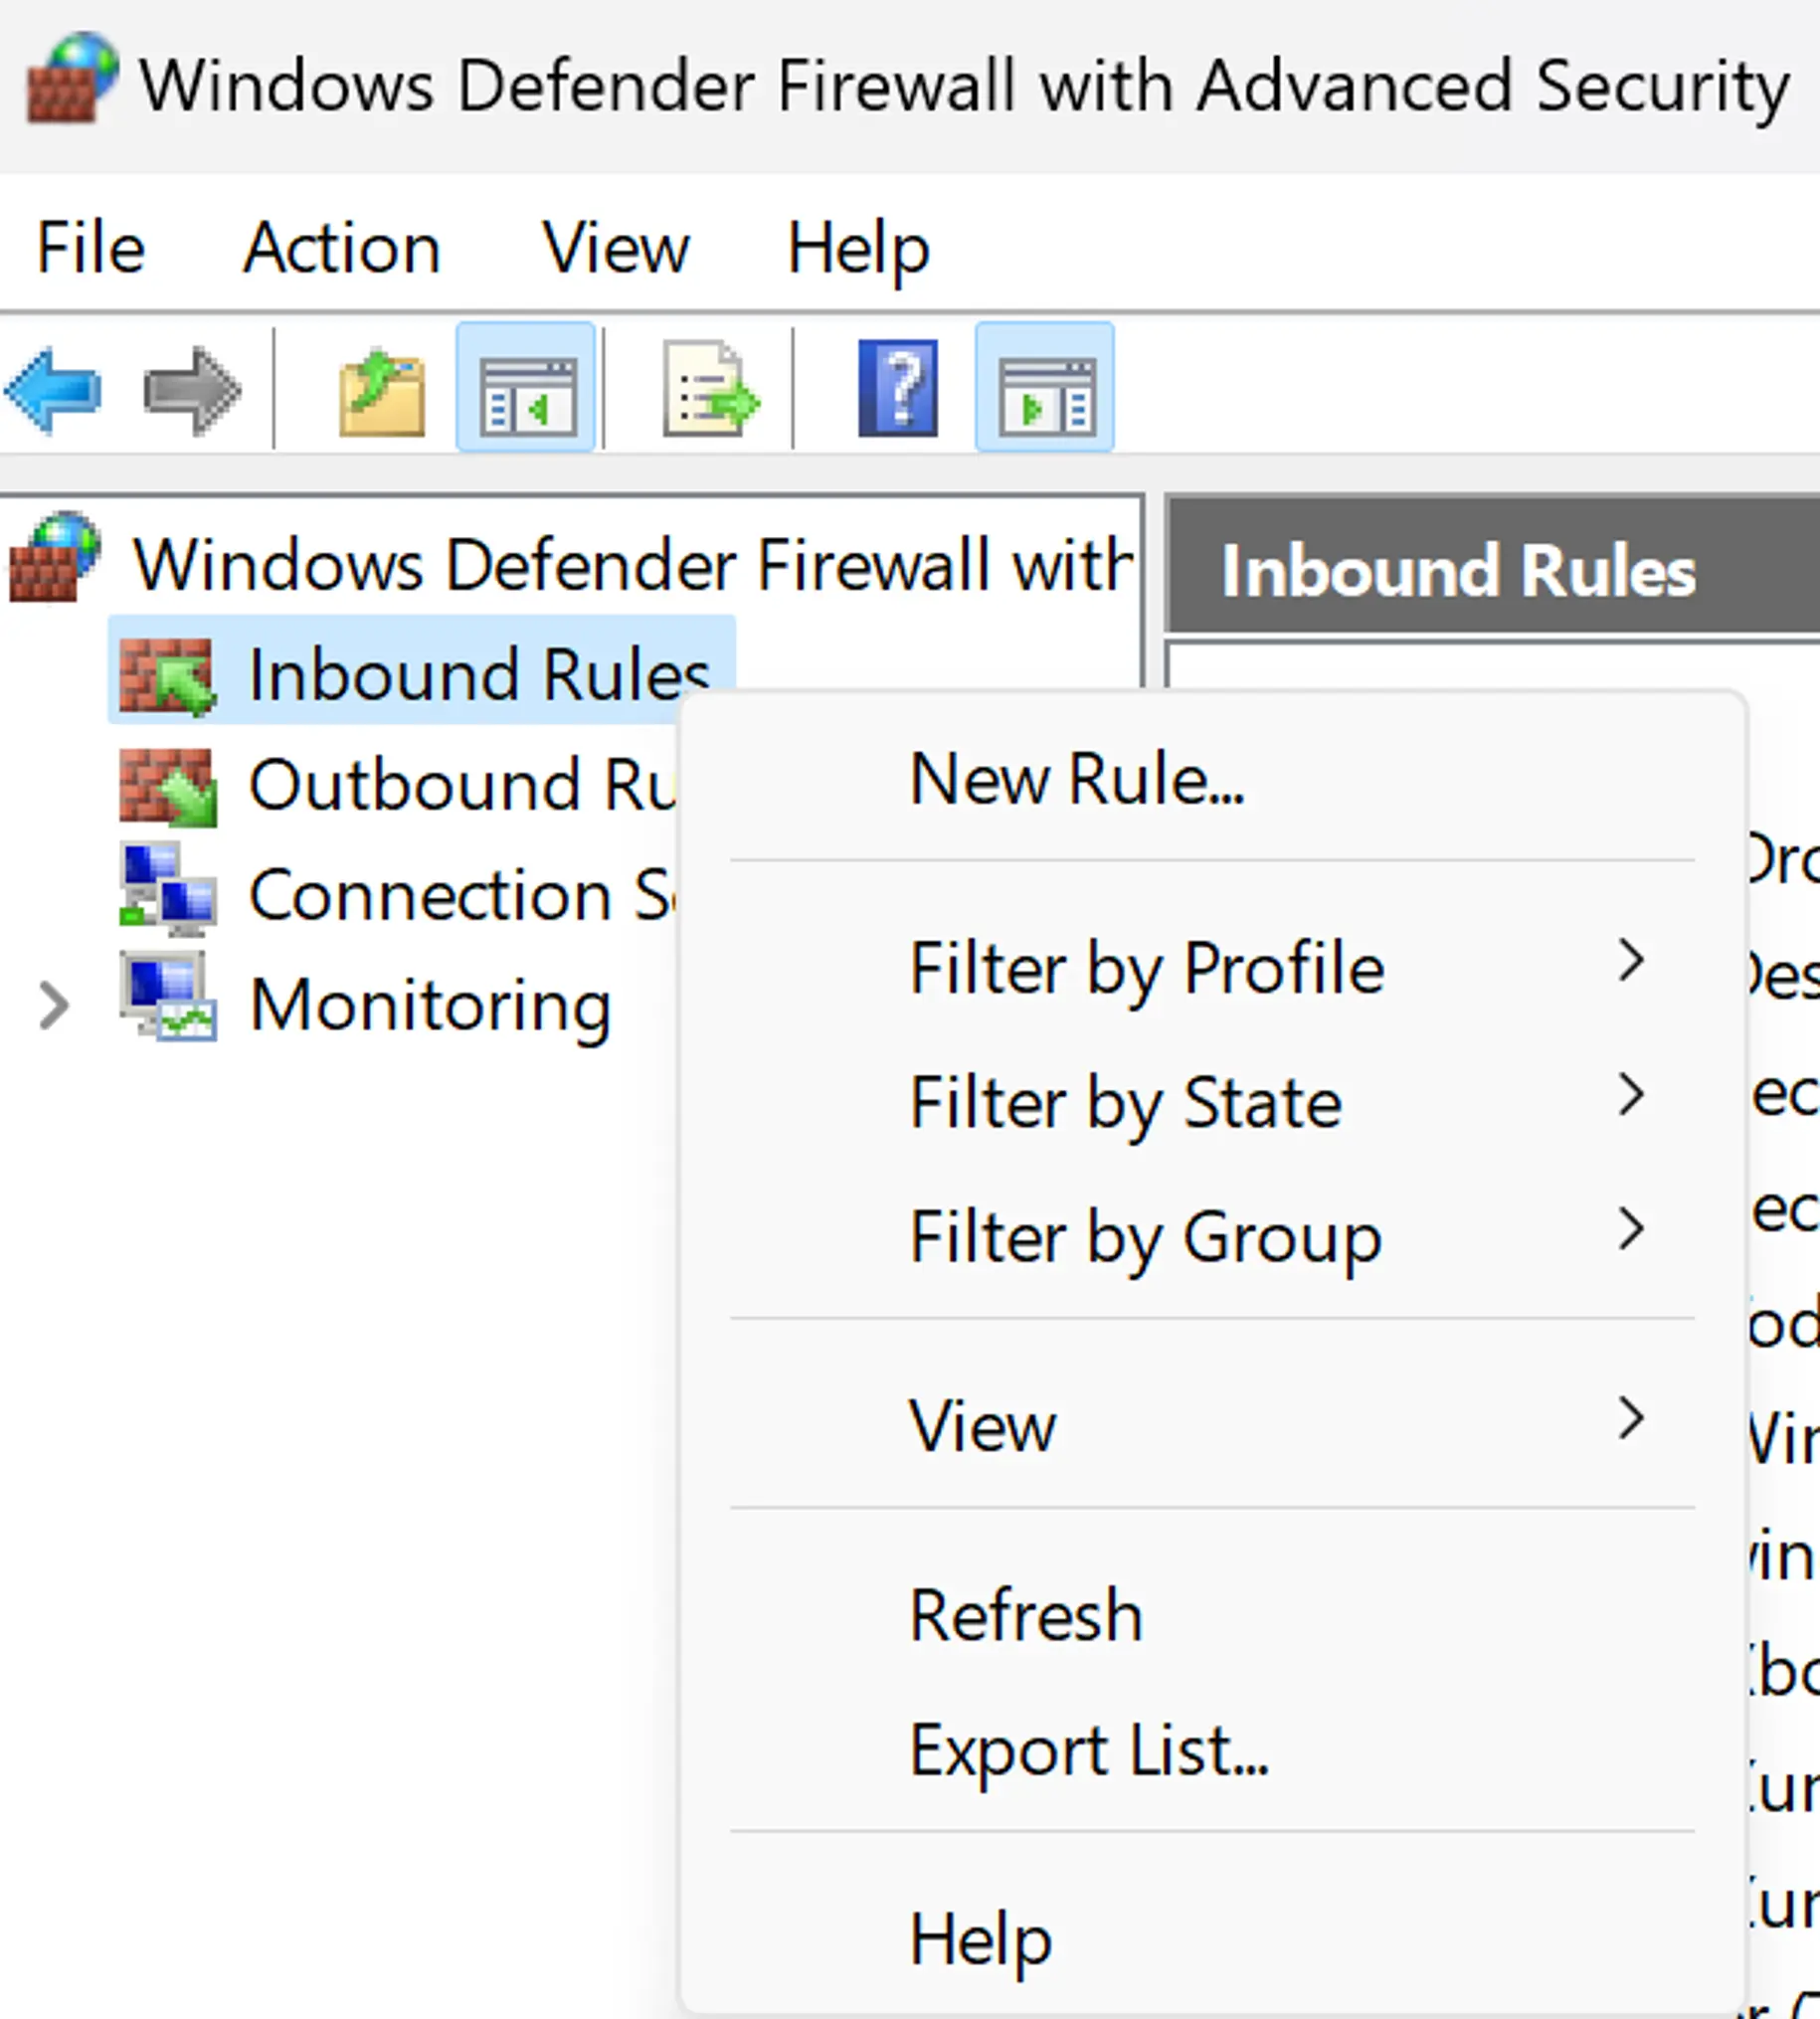The image size is (1820, 2019).
Task: Click the Export List toolbar icon
Action: 710,390
